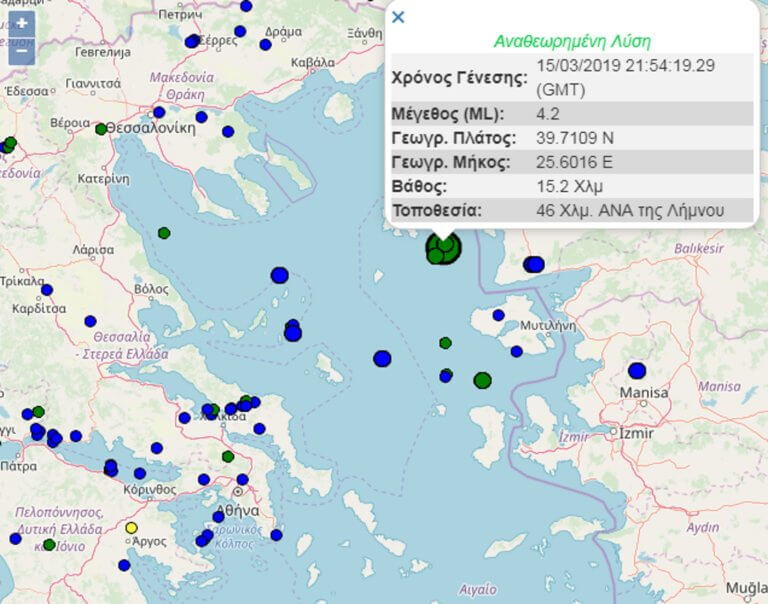Click the Τοποθεσία label
This screenshot has width=768, height=604.
tap(437, 210)
